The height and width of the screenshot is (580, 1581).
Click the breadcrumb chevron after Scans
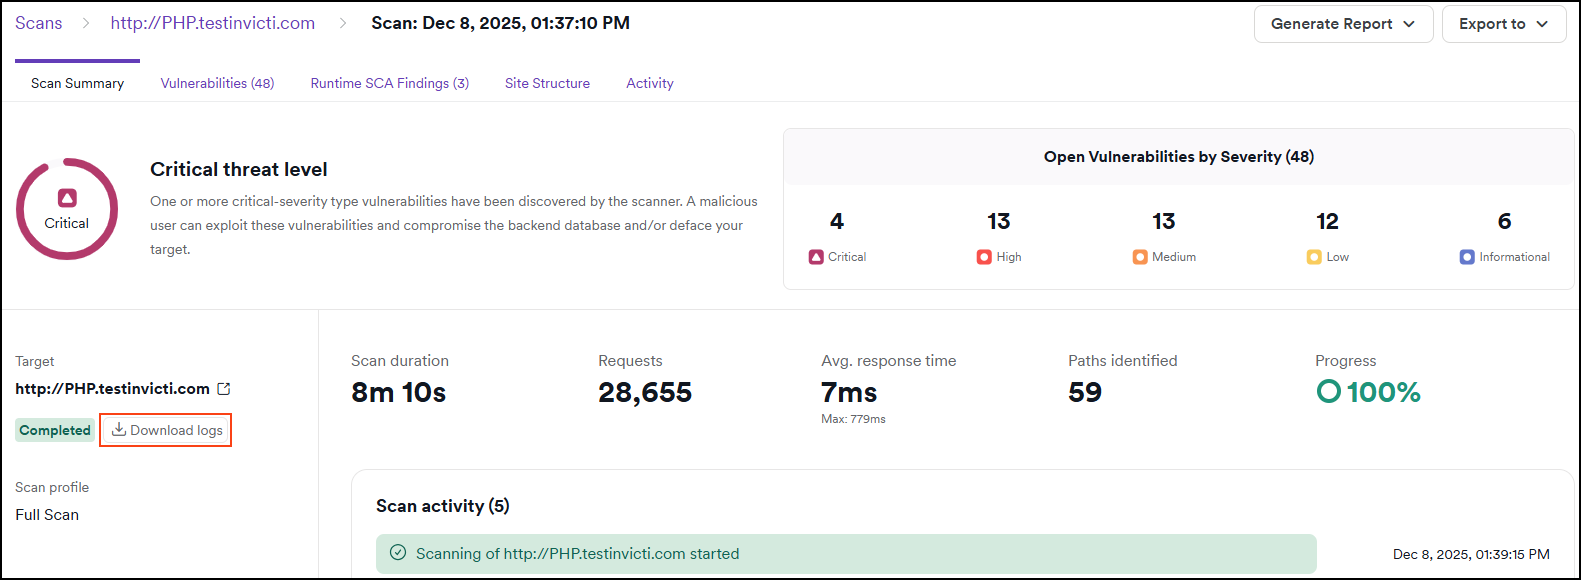[x=86, y=23]
